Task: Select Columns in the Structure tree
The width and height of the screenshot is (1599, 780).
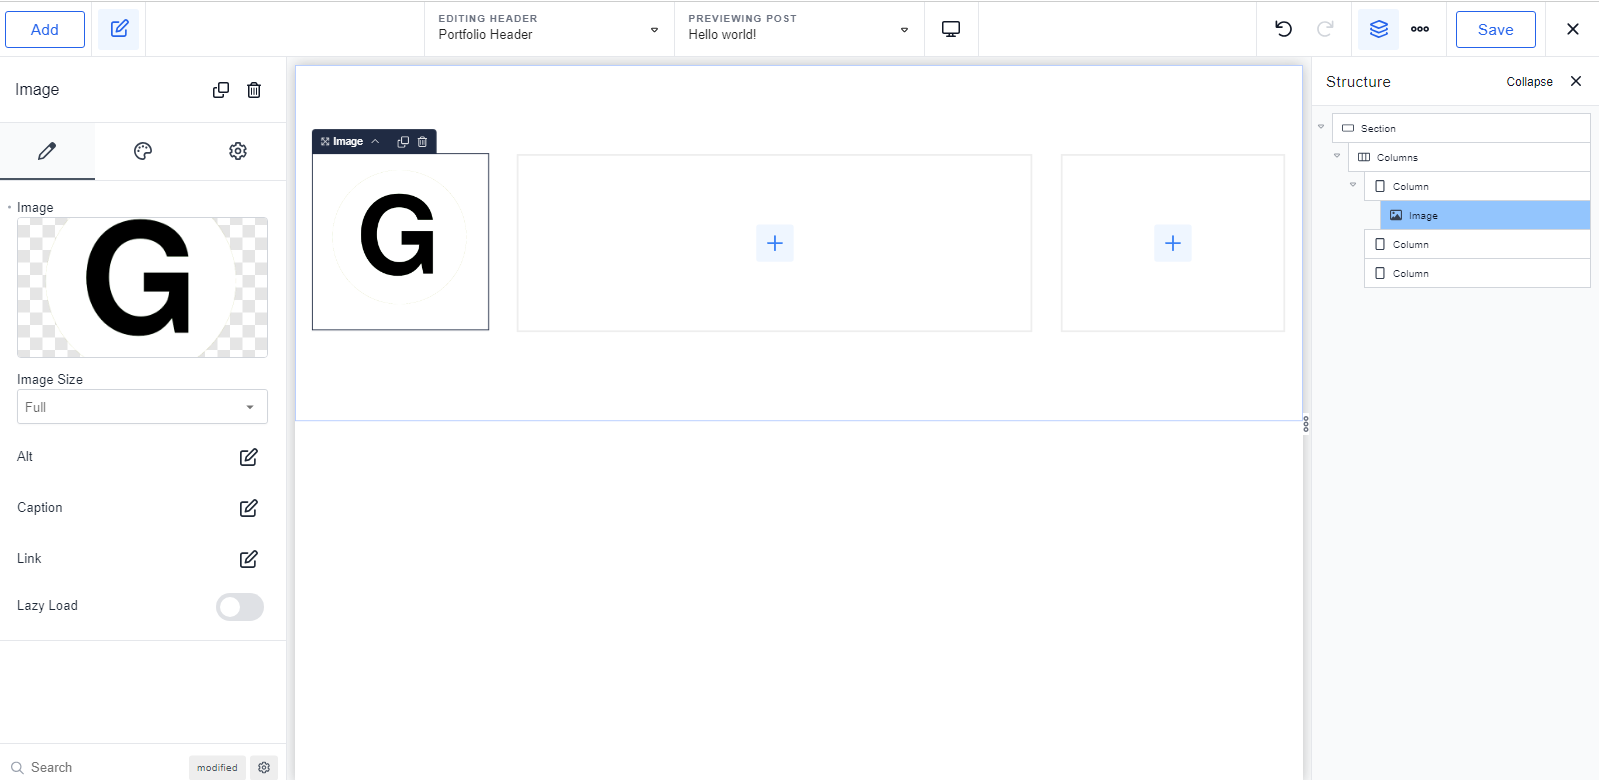Action: [x=1469, y=157]
